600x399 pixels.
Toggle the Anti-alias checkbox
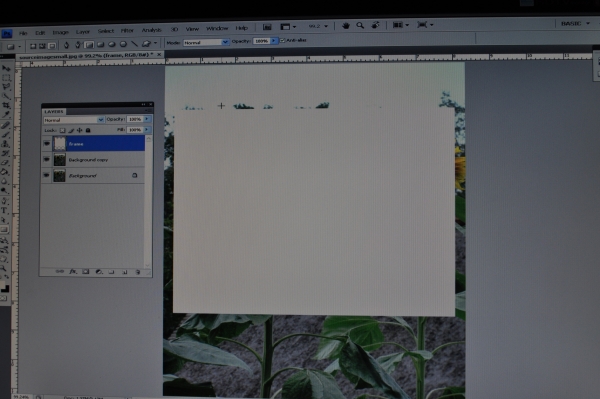283,40
